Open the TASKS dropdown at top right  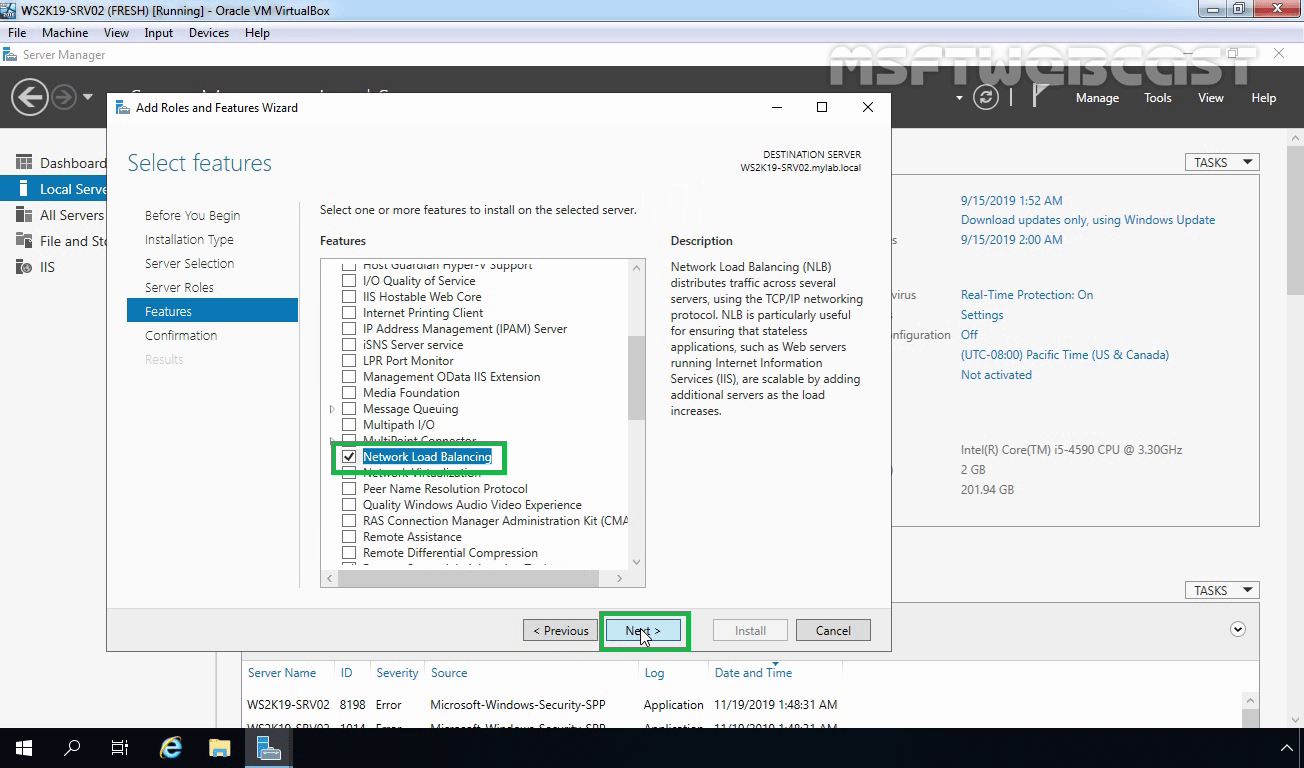pyautogui.click(x=1221, y=161)
